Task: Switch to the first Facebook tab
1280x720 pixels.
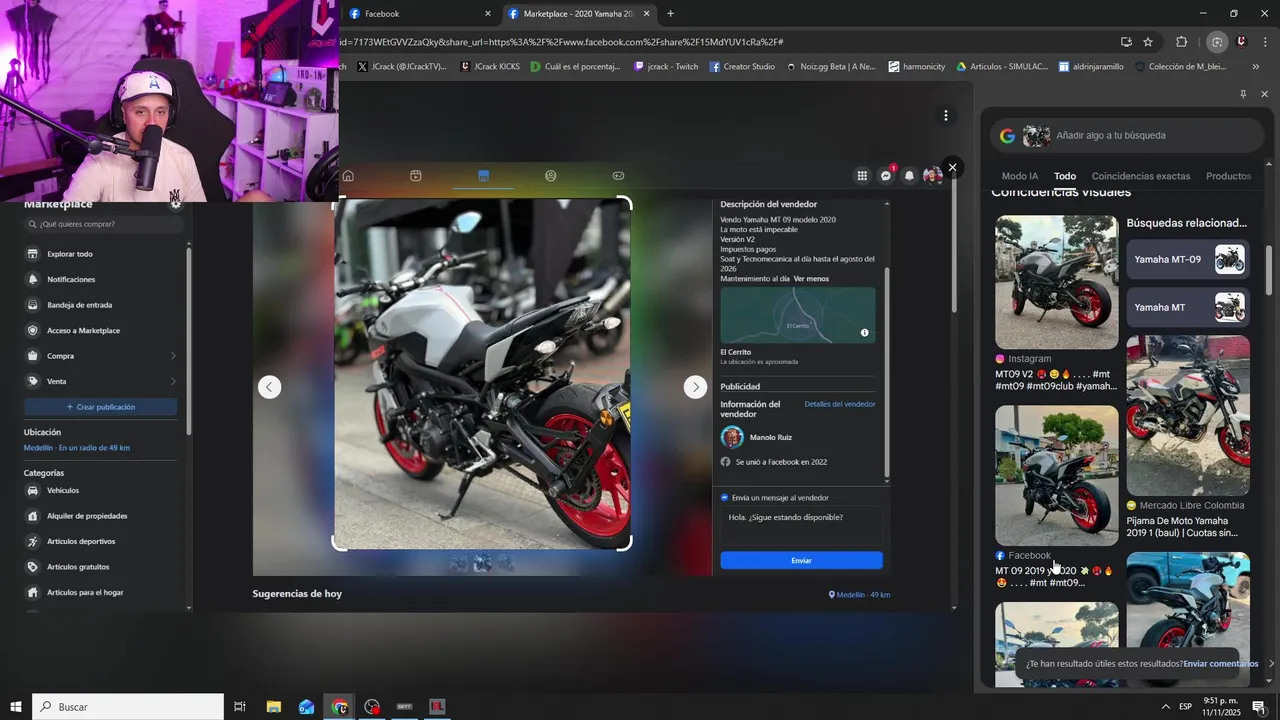Action: 420,14
